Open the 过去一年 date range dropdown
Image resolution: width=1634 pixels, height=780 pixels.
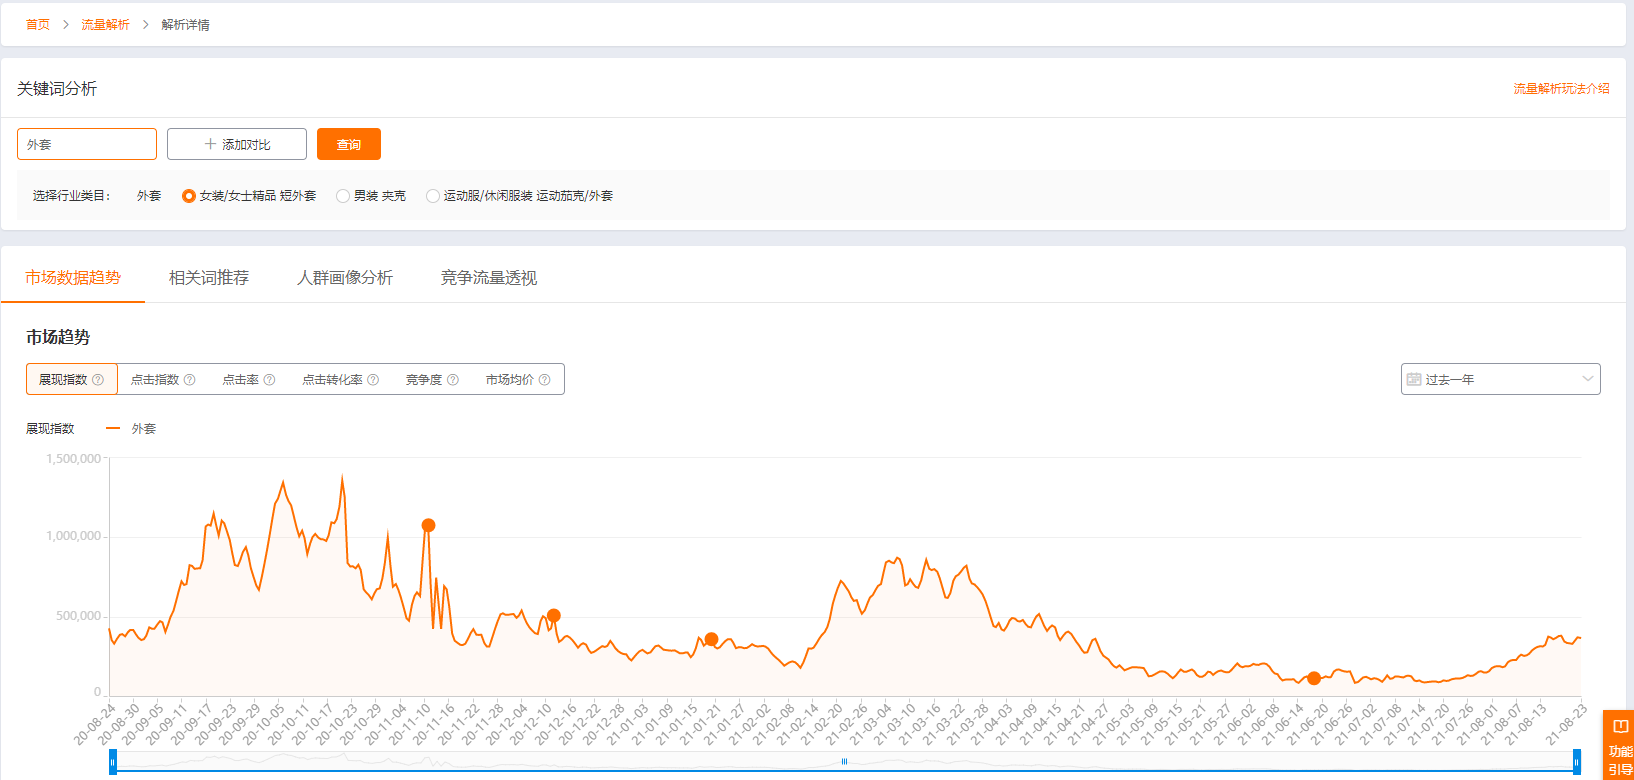click(1500, 379)
